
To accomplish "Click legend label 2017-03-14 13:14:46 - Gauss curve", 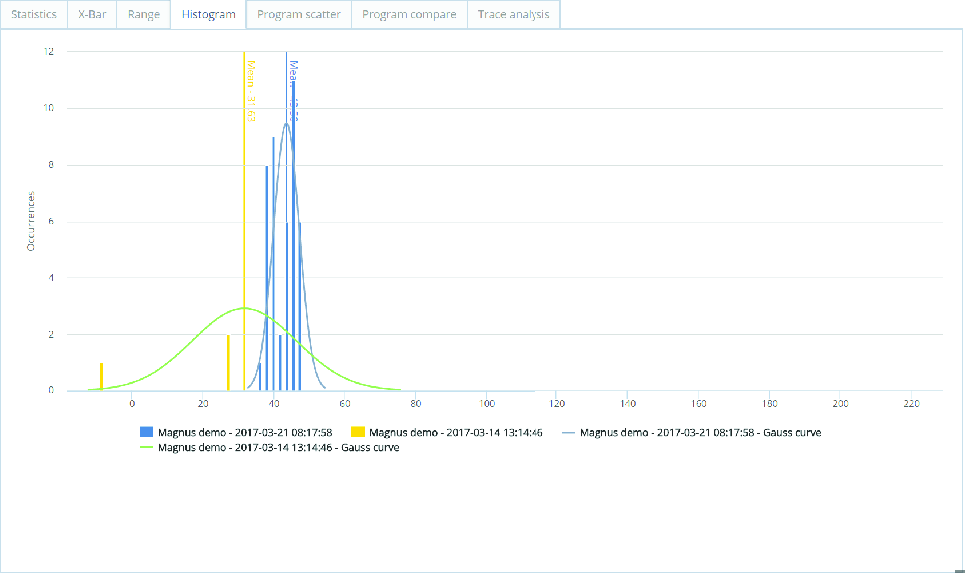I will pos(279,447).
